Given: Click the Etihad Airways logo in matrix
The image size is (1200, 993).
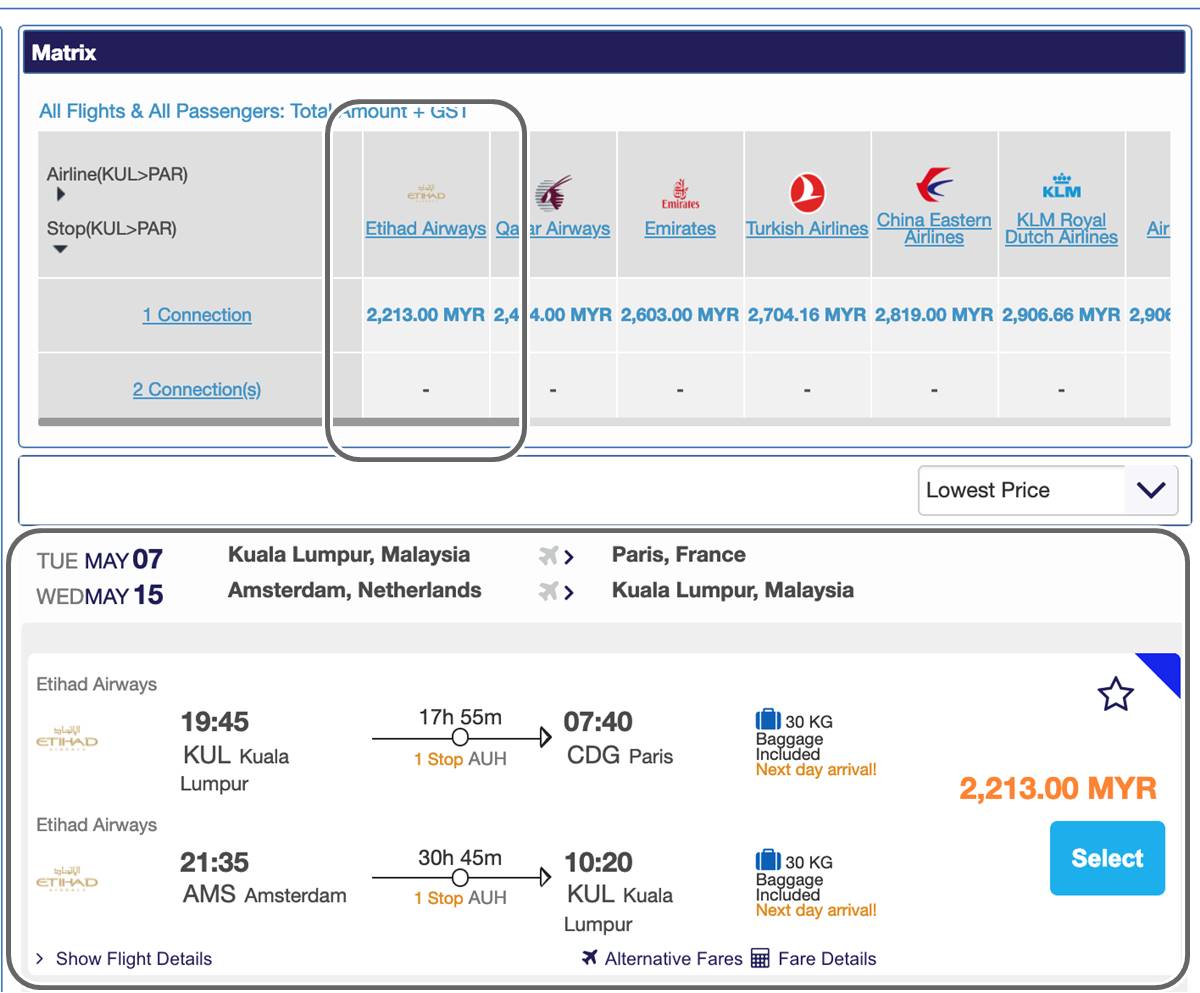Looking at the screenshot, I should pos(426,193).
